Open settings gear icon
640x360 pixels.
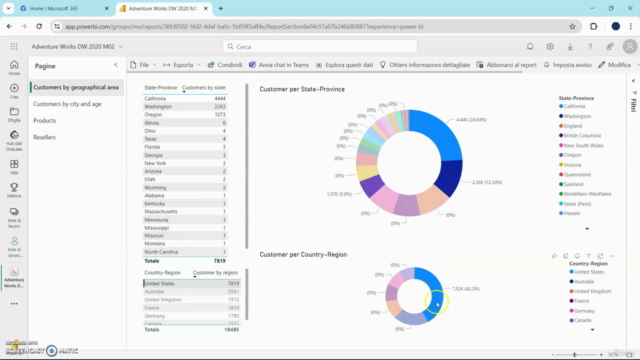pyautogui.click(x=550, y=47)
